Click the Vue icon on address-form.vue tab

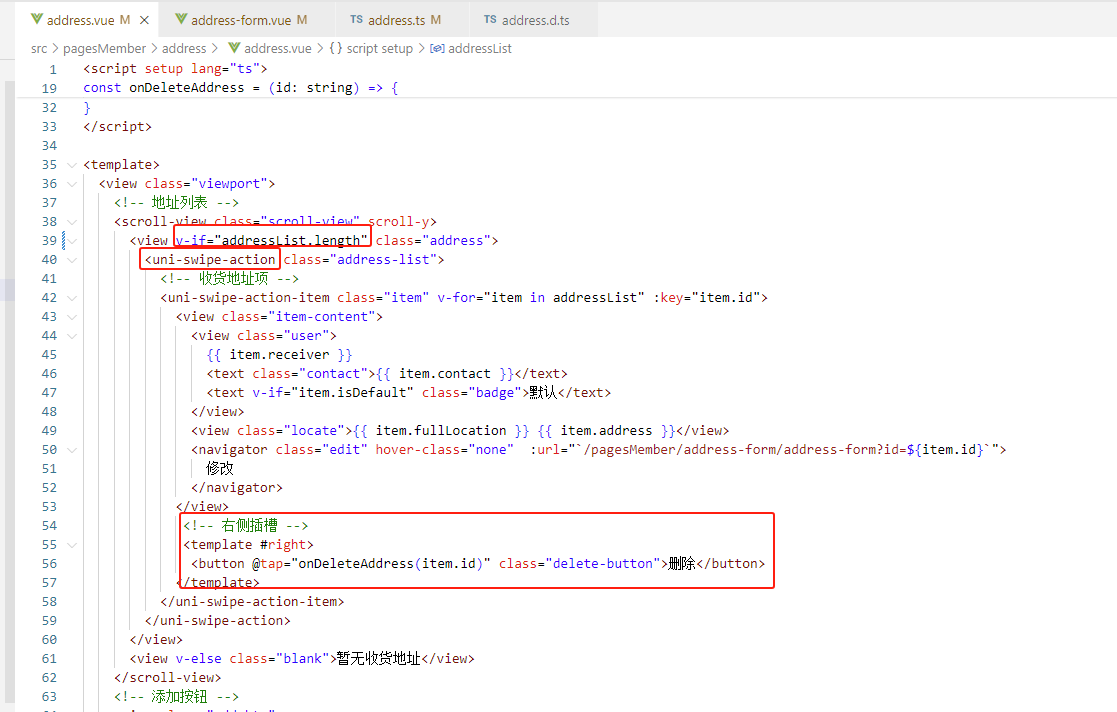click(181, 19)
